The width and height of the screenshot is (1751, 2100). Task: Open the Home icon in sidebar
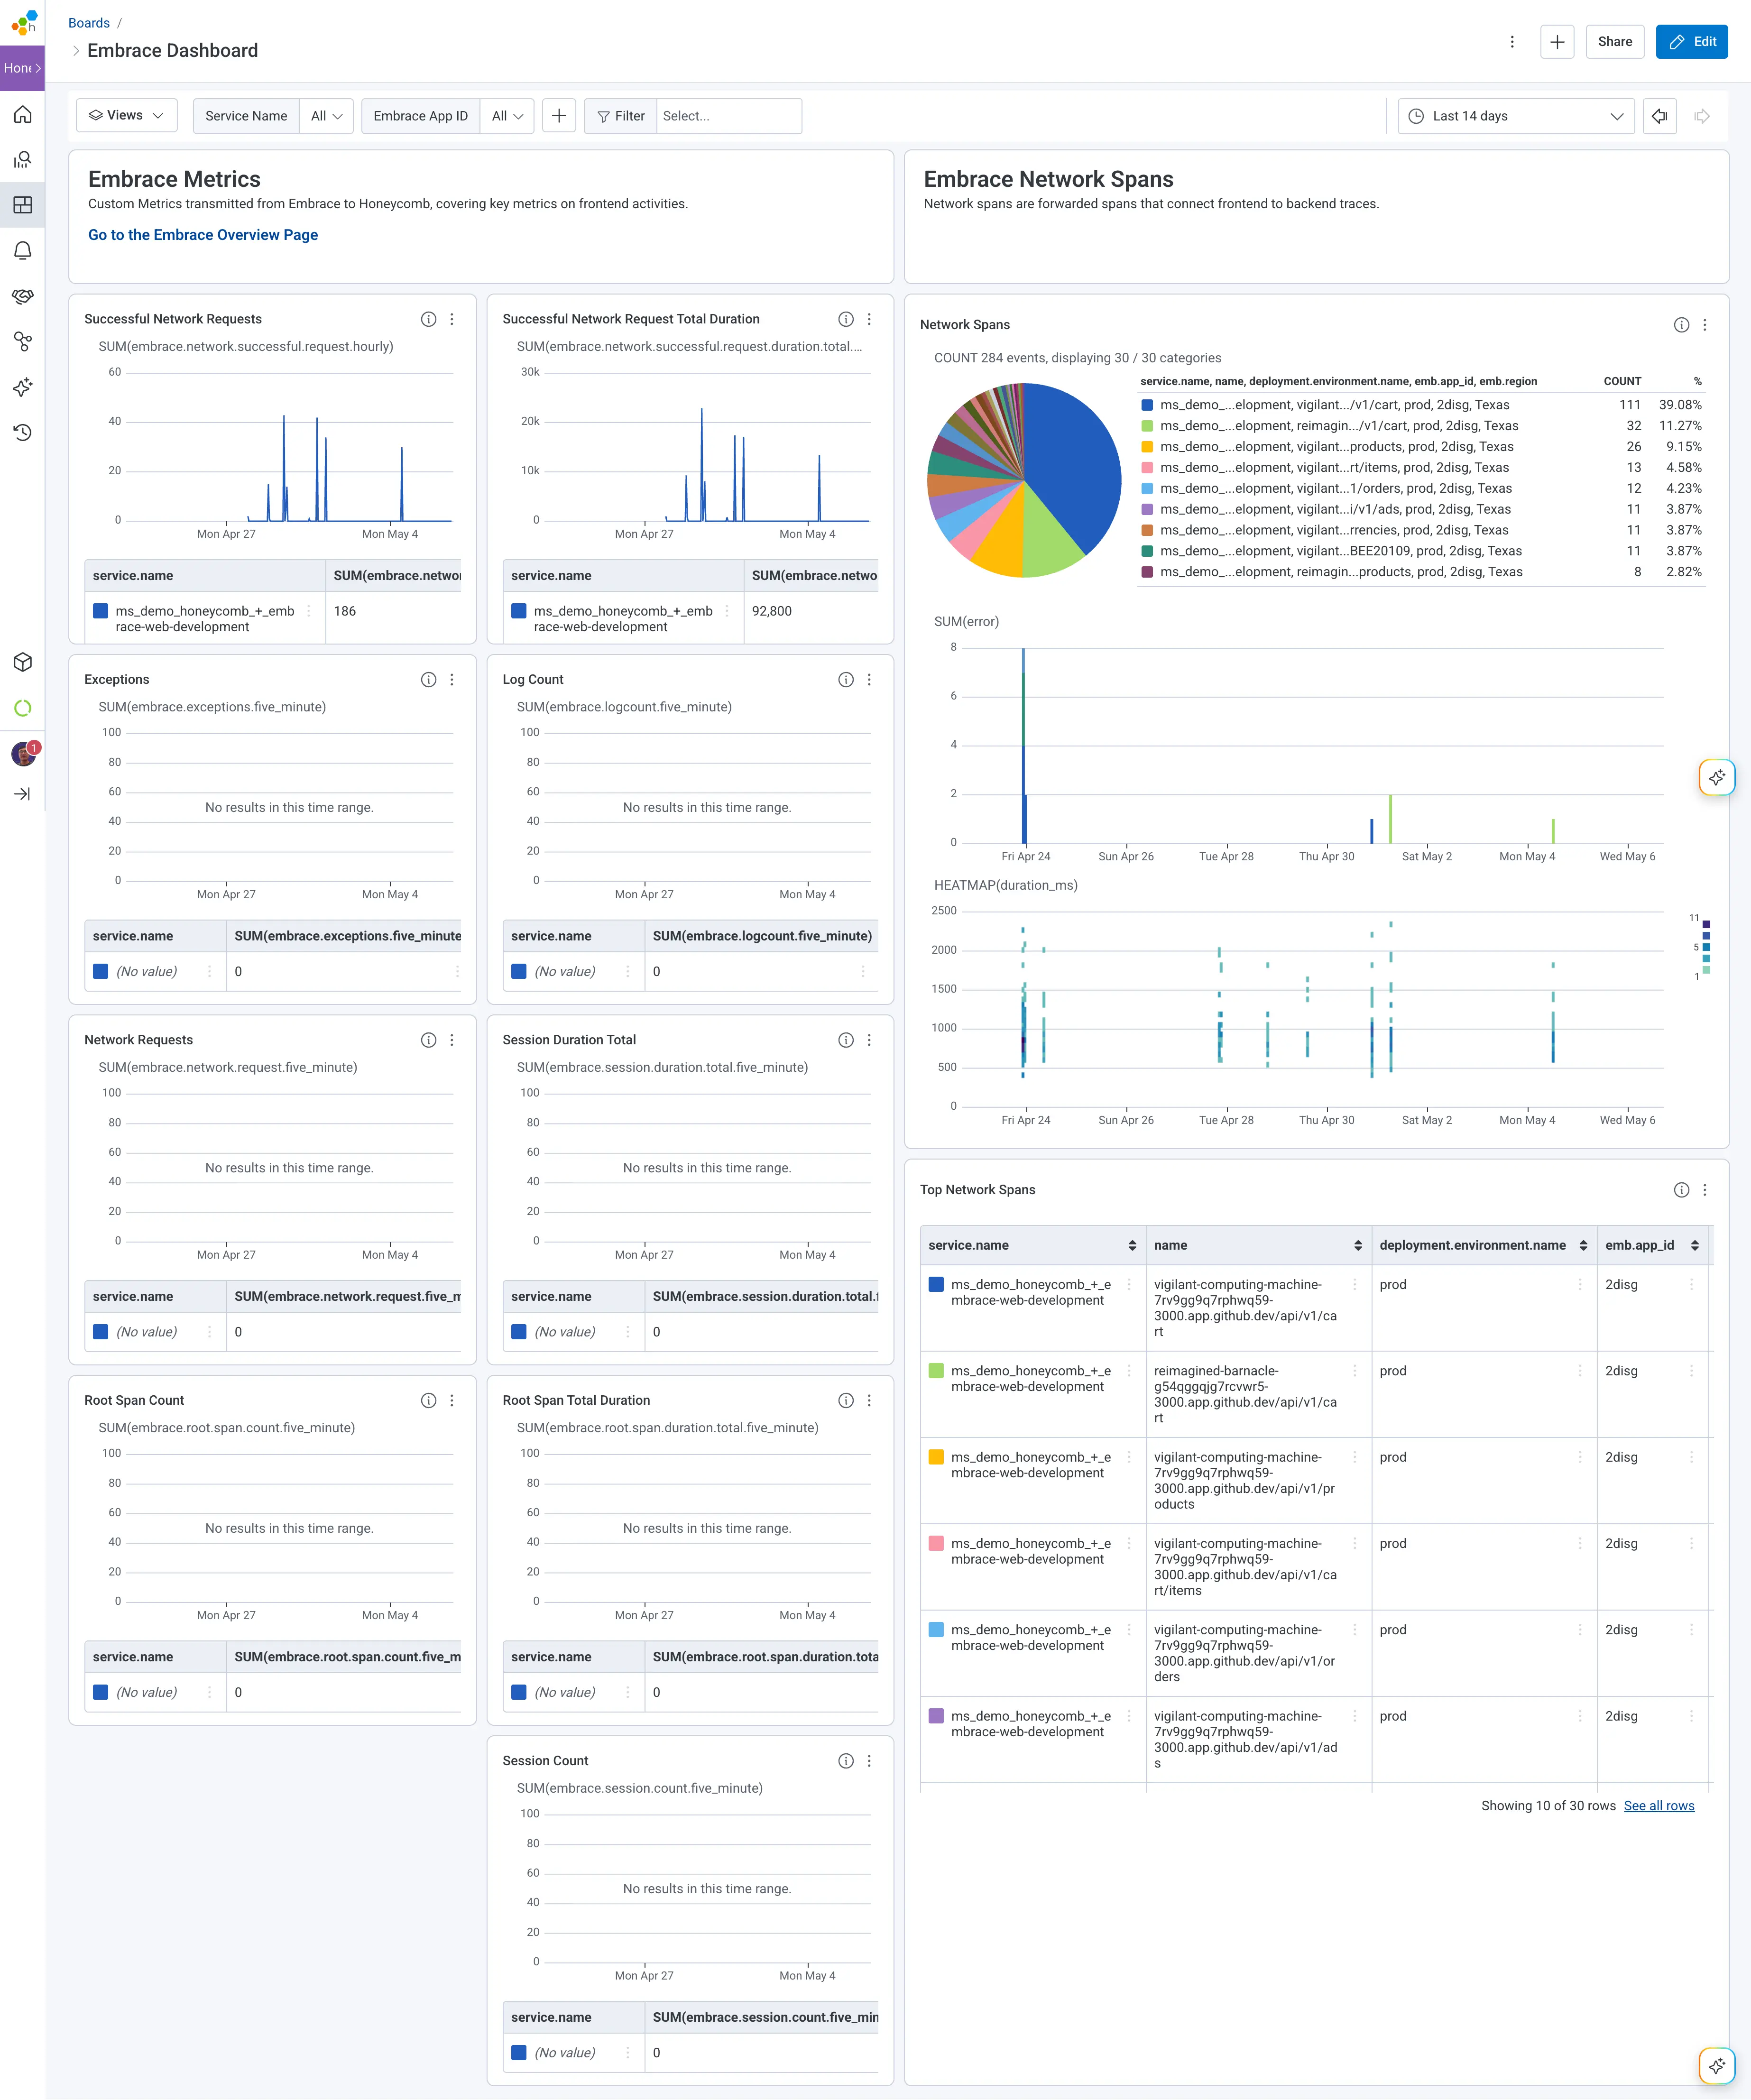(22, 114)
